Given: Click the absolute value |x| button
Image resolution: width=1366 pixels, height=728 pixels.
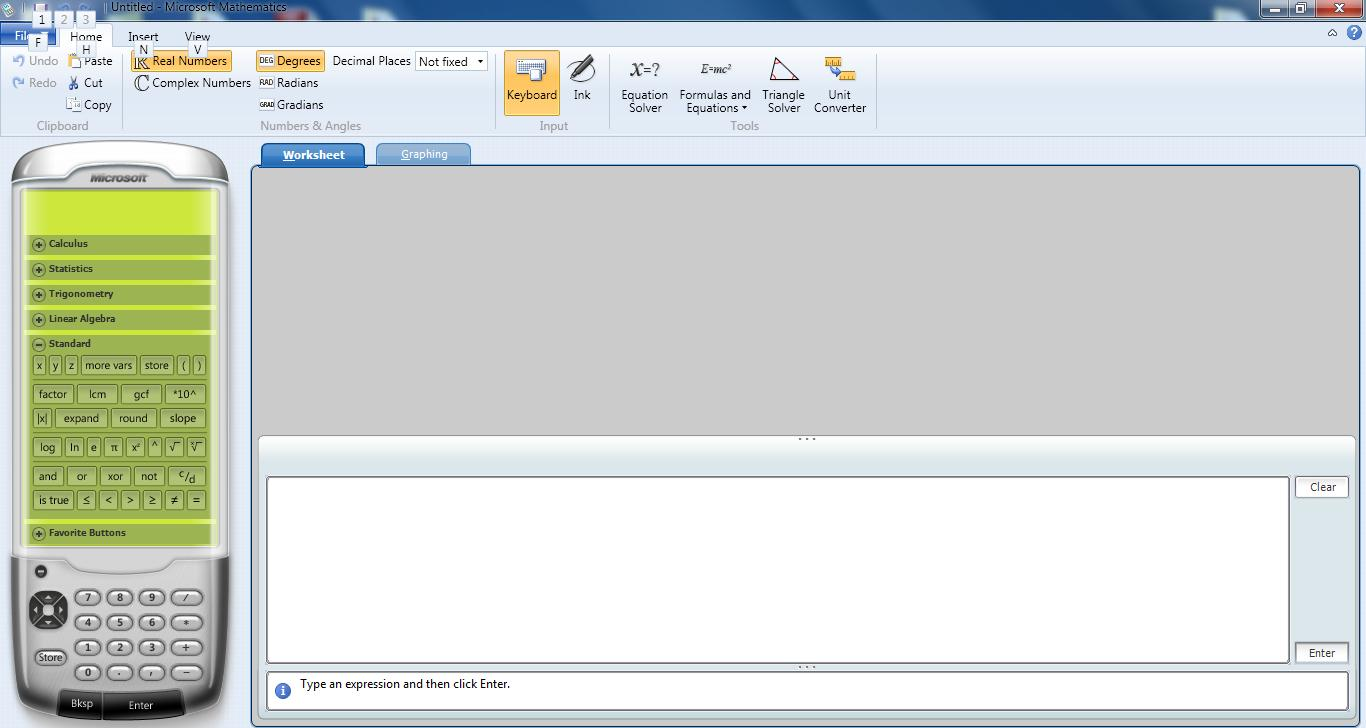Looking at the screenshot, I should [42, 419].
